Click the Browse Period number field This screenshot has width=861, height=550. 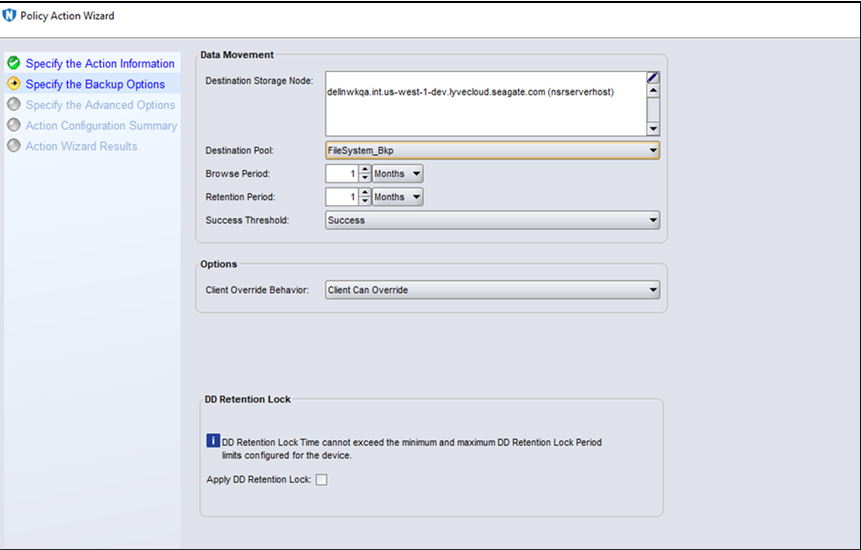click(x=343, y=173)
